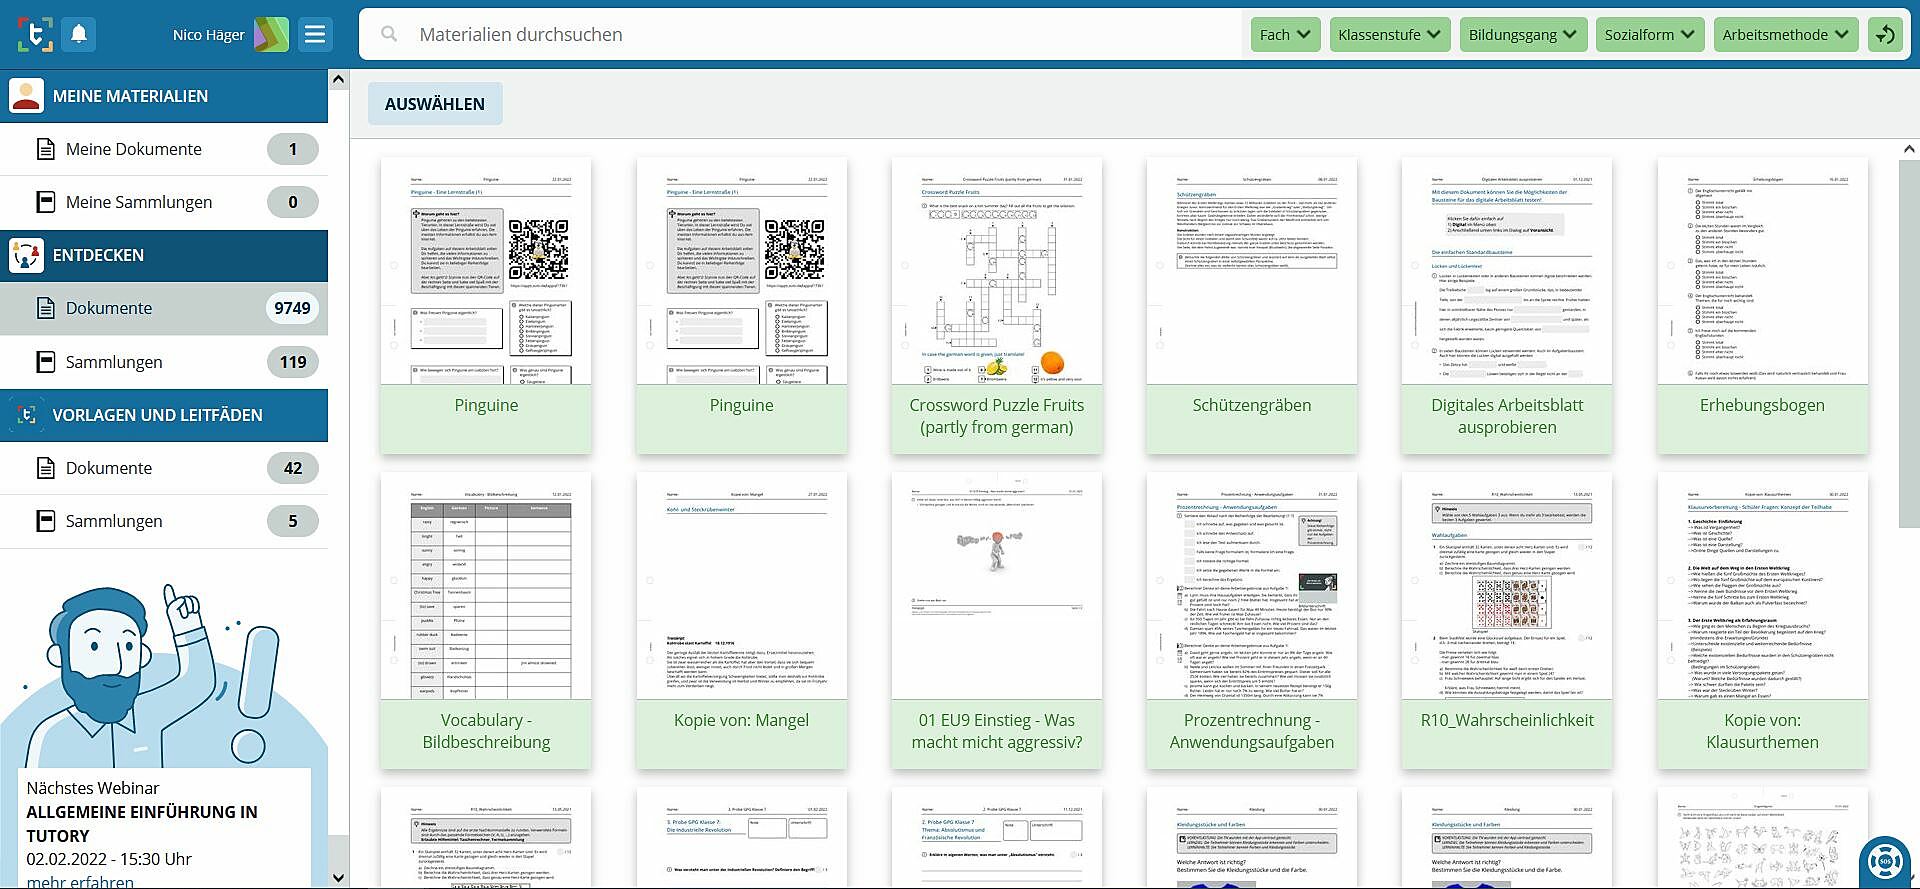Viewport: 1920px width, 889px height.
Task: Open the Sozialform filter dropdown
Action: (x=1649, y=35)
